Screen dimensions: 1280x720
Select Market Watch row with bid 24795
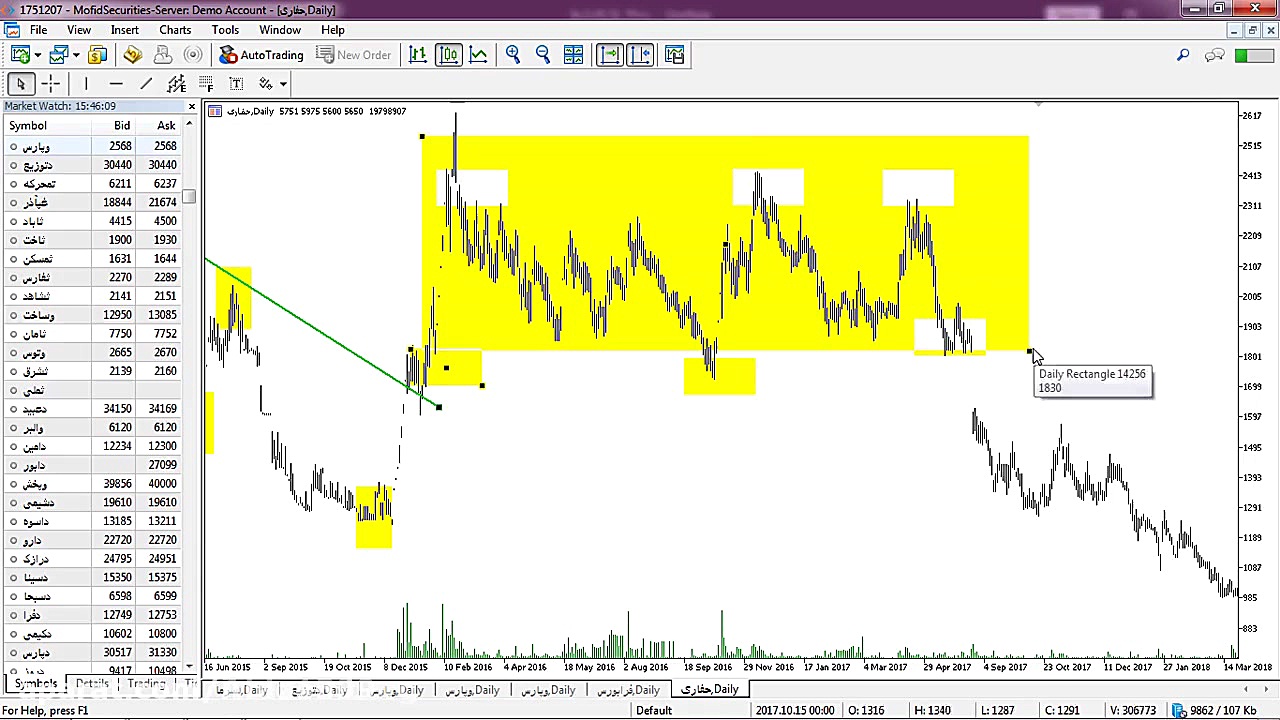point(92,559)
